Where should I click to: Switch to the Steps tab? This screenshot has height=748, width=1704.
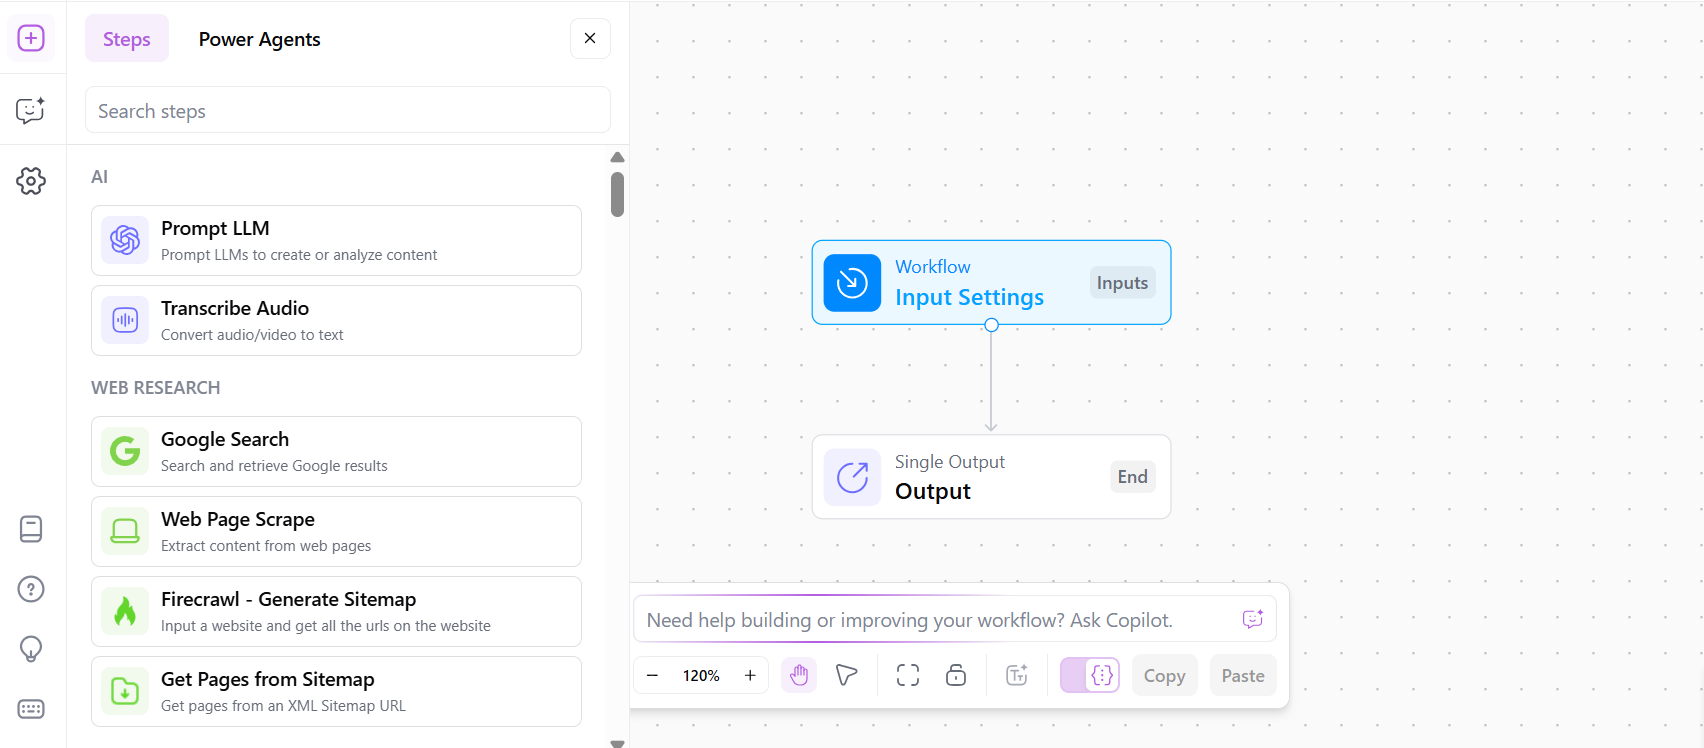click(127, 39)
